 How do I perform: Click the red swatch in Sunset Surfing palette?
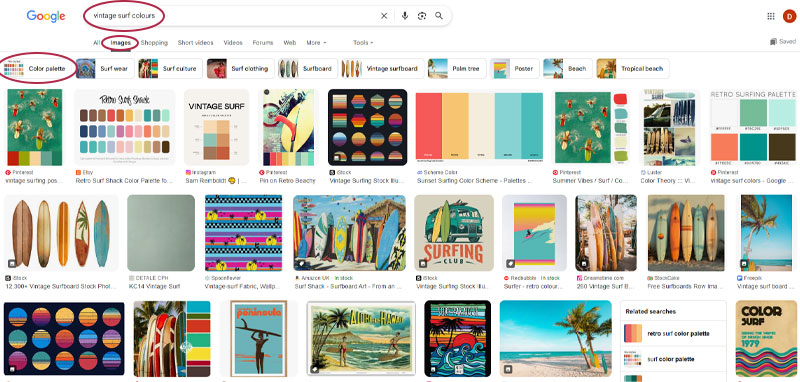429,126
